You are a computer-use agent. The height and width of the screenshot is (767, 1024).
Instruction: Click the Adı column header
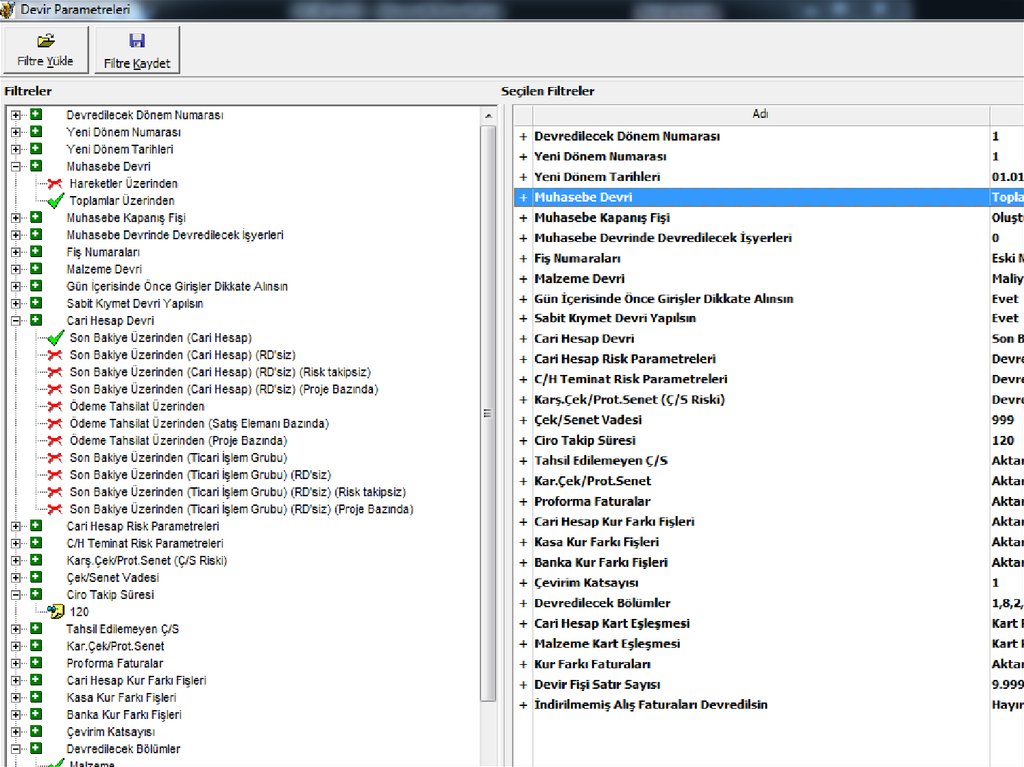click(760, 114)
